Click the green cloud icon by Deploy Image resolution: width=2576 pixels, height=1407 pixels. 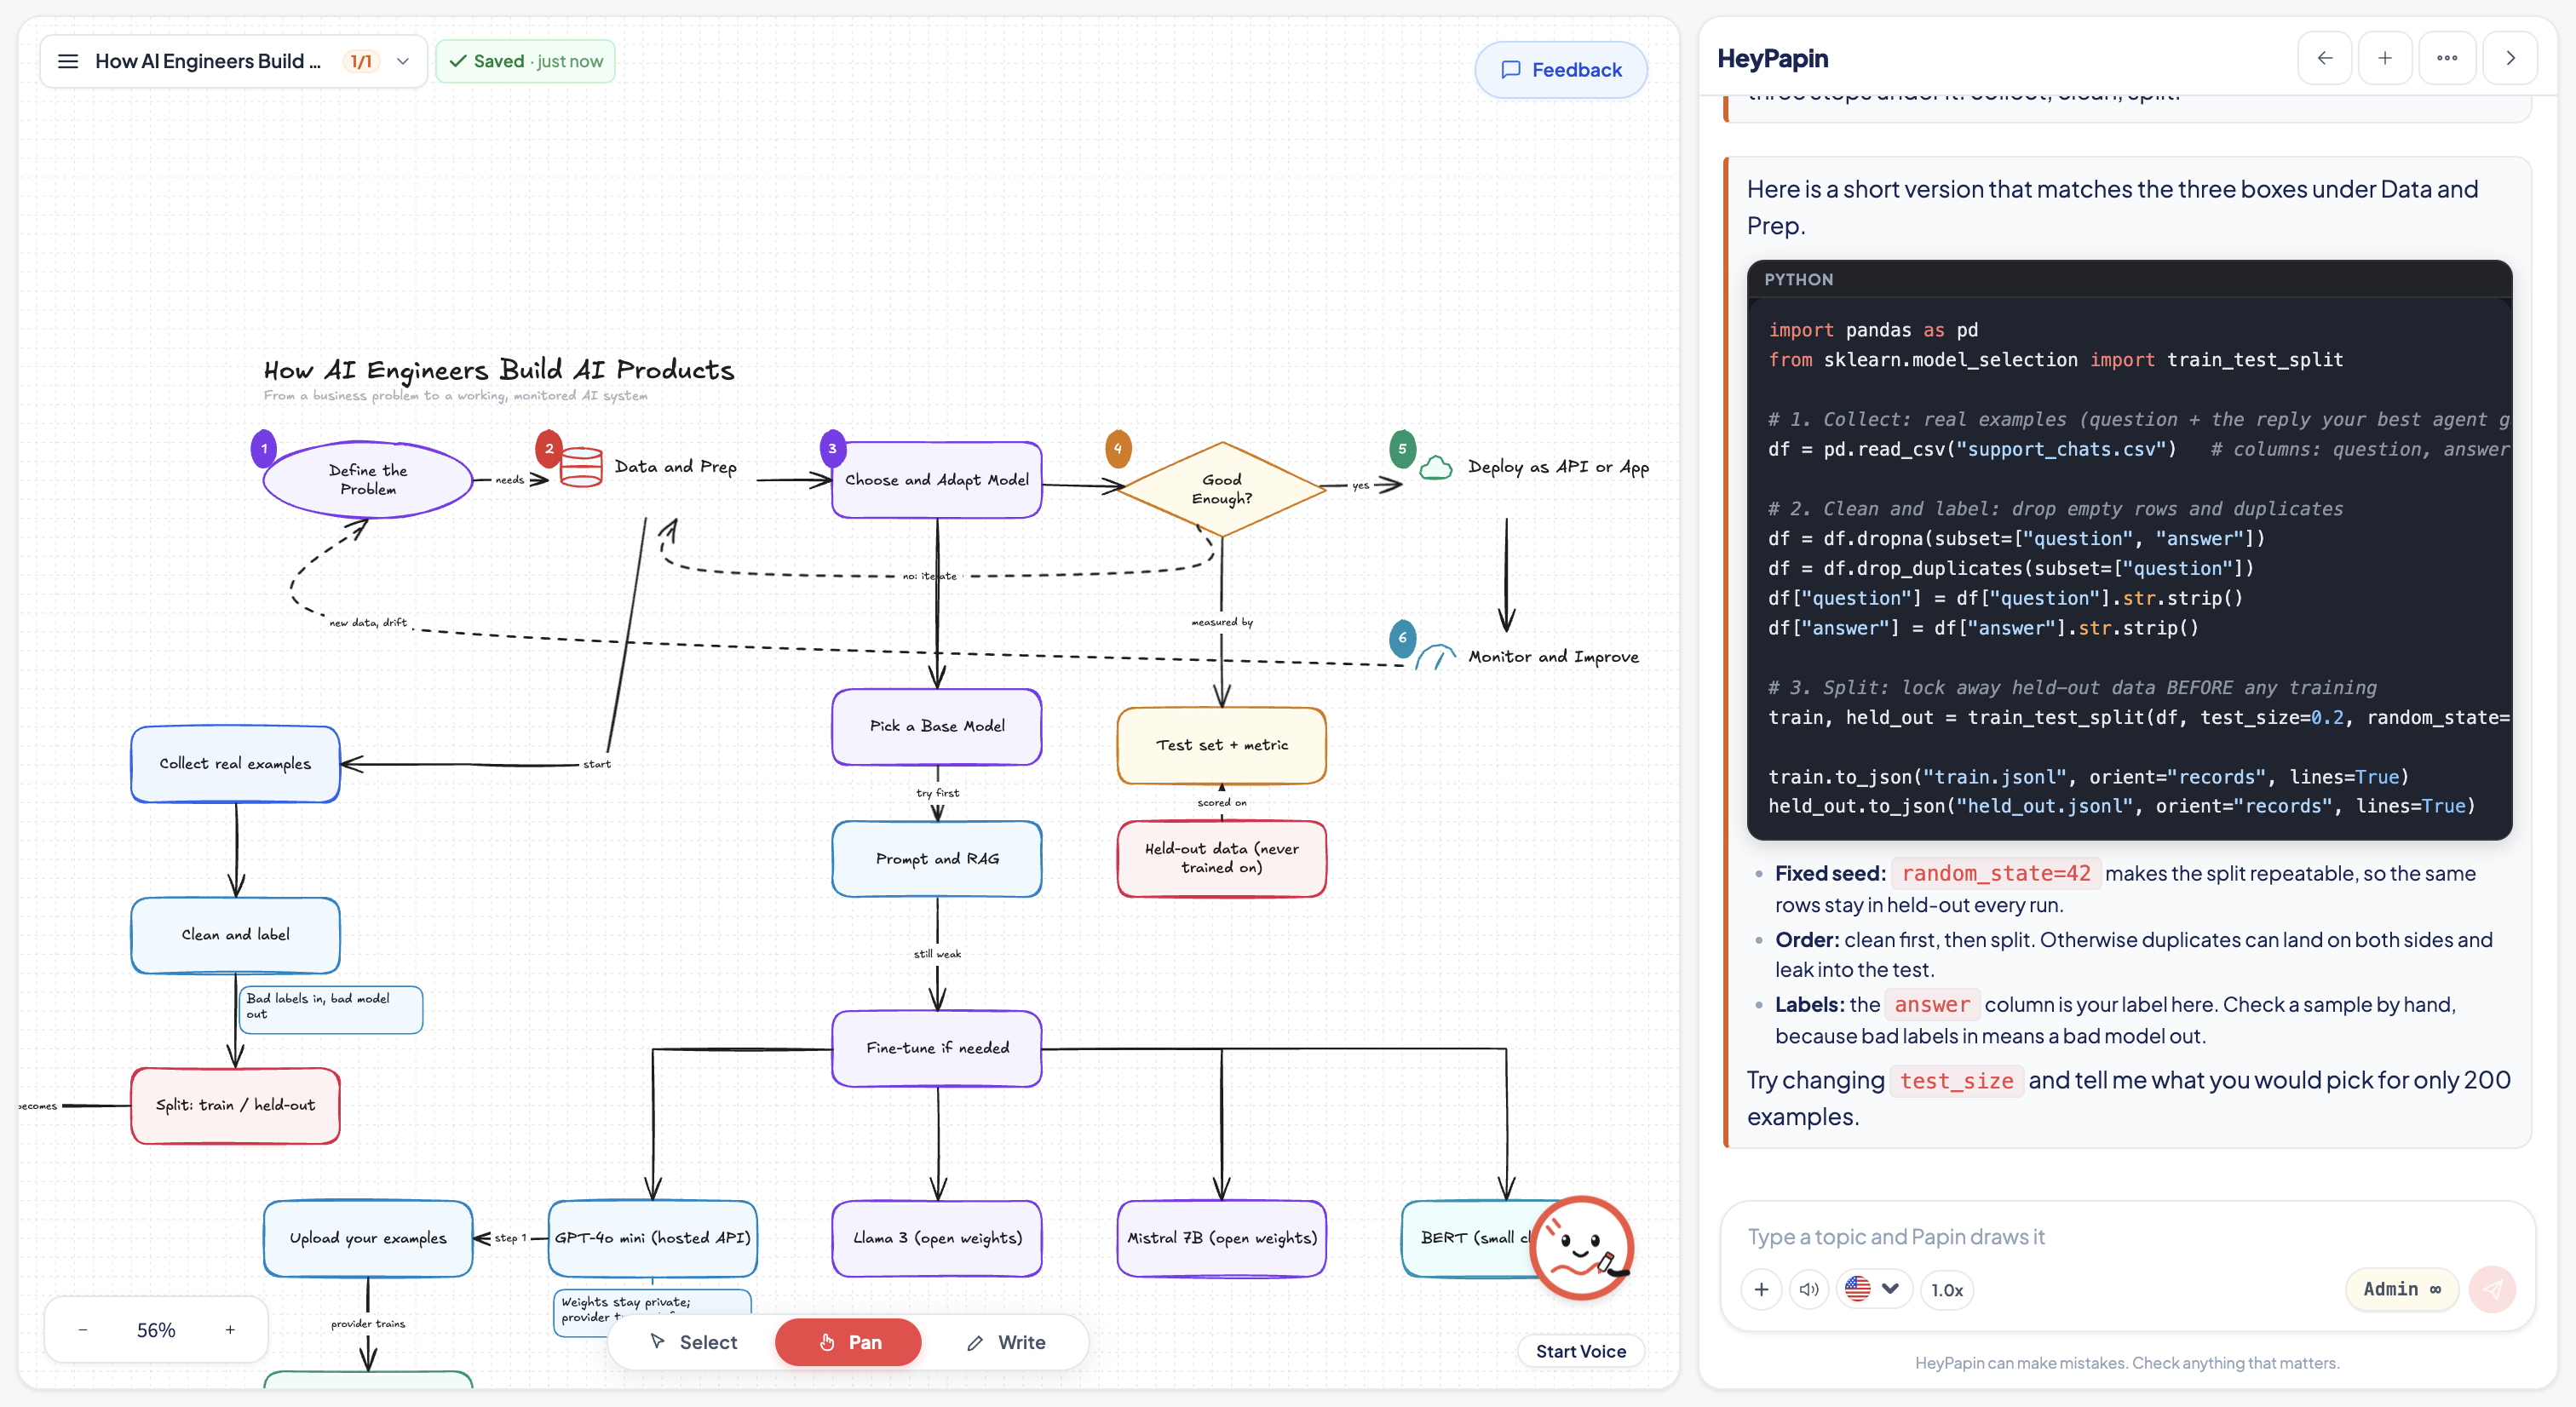pyautogui.click(x=1436, y=467)
